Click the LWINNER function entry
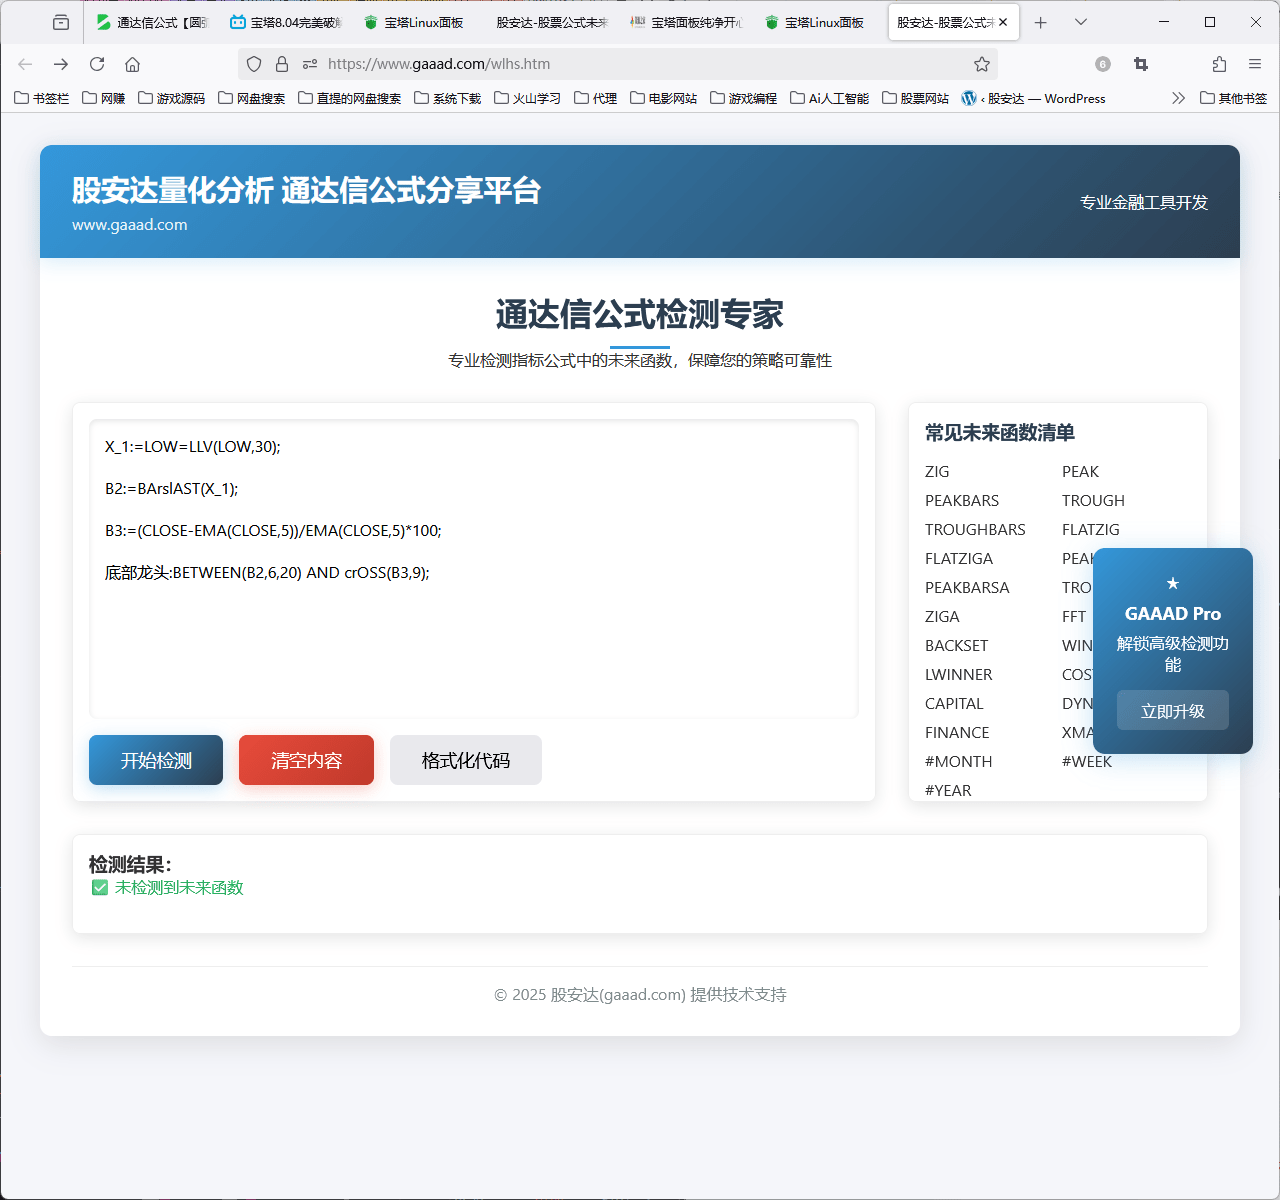The width and height of the screenshot is (1280, 1200). click(959, 674)
